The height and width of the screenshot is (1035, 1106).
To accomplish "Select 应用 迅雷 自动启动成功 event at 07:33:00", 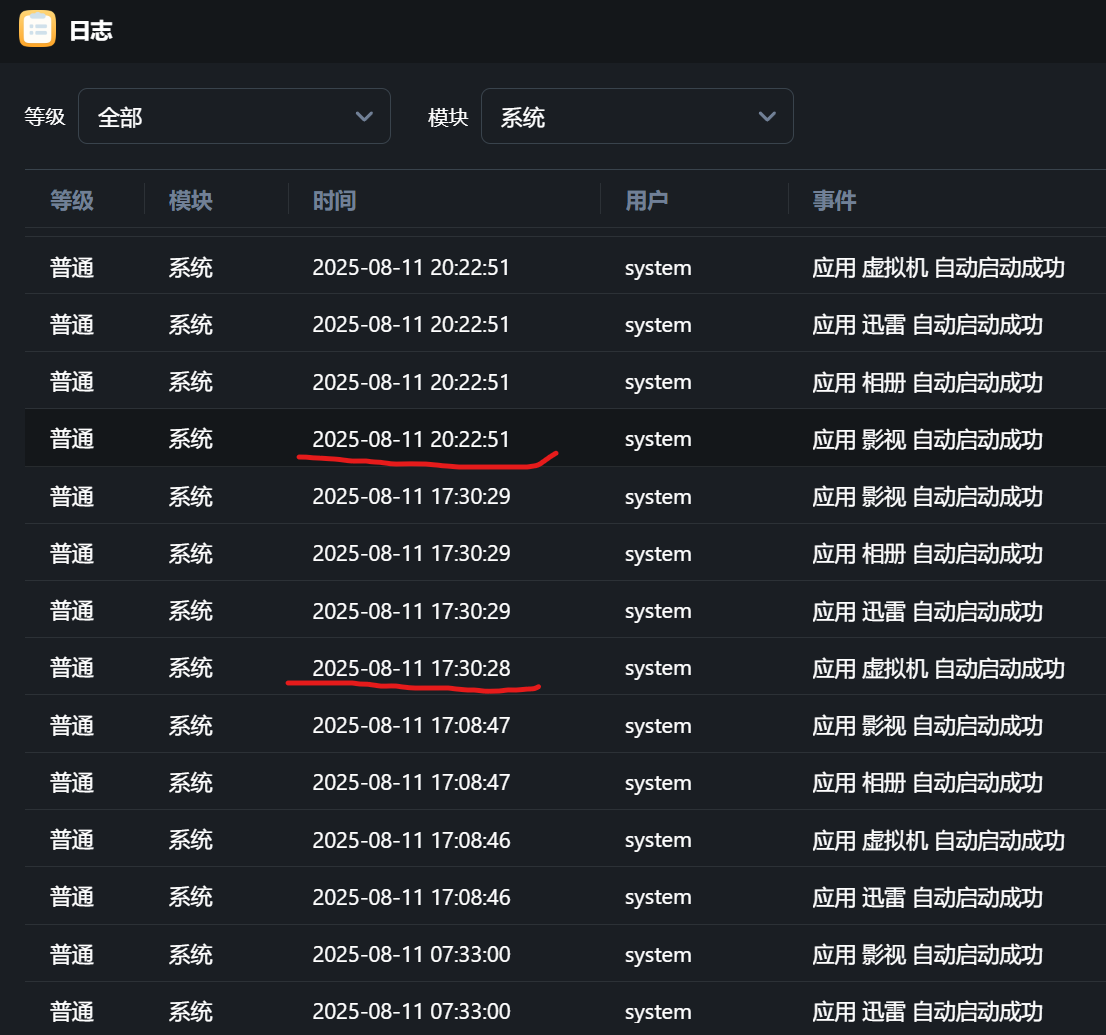I will point(928,1012).
